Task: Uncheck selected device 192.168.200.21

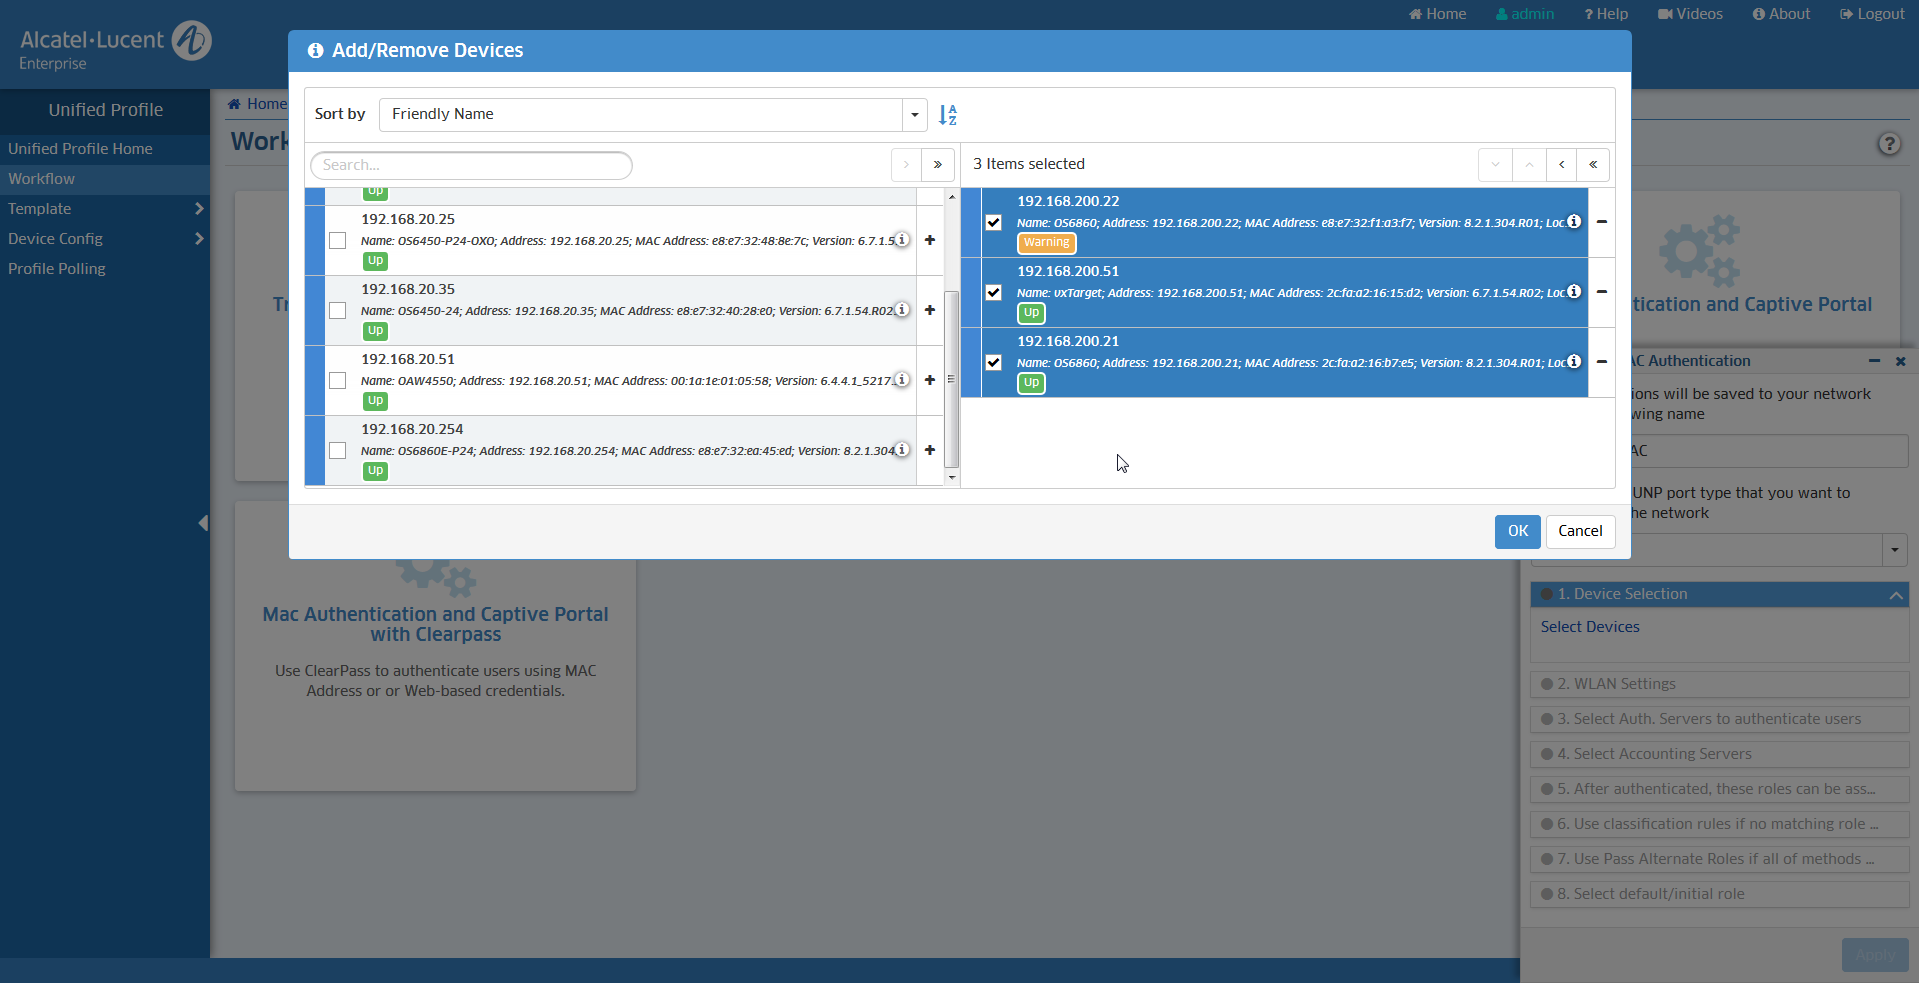Action: pyautogui.click(x=993, y=363)
